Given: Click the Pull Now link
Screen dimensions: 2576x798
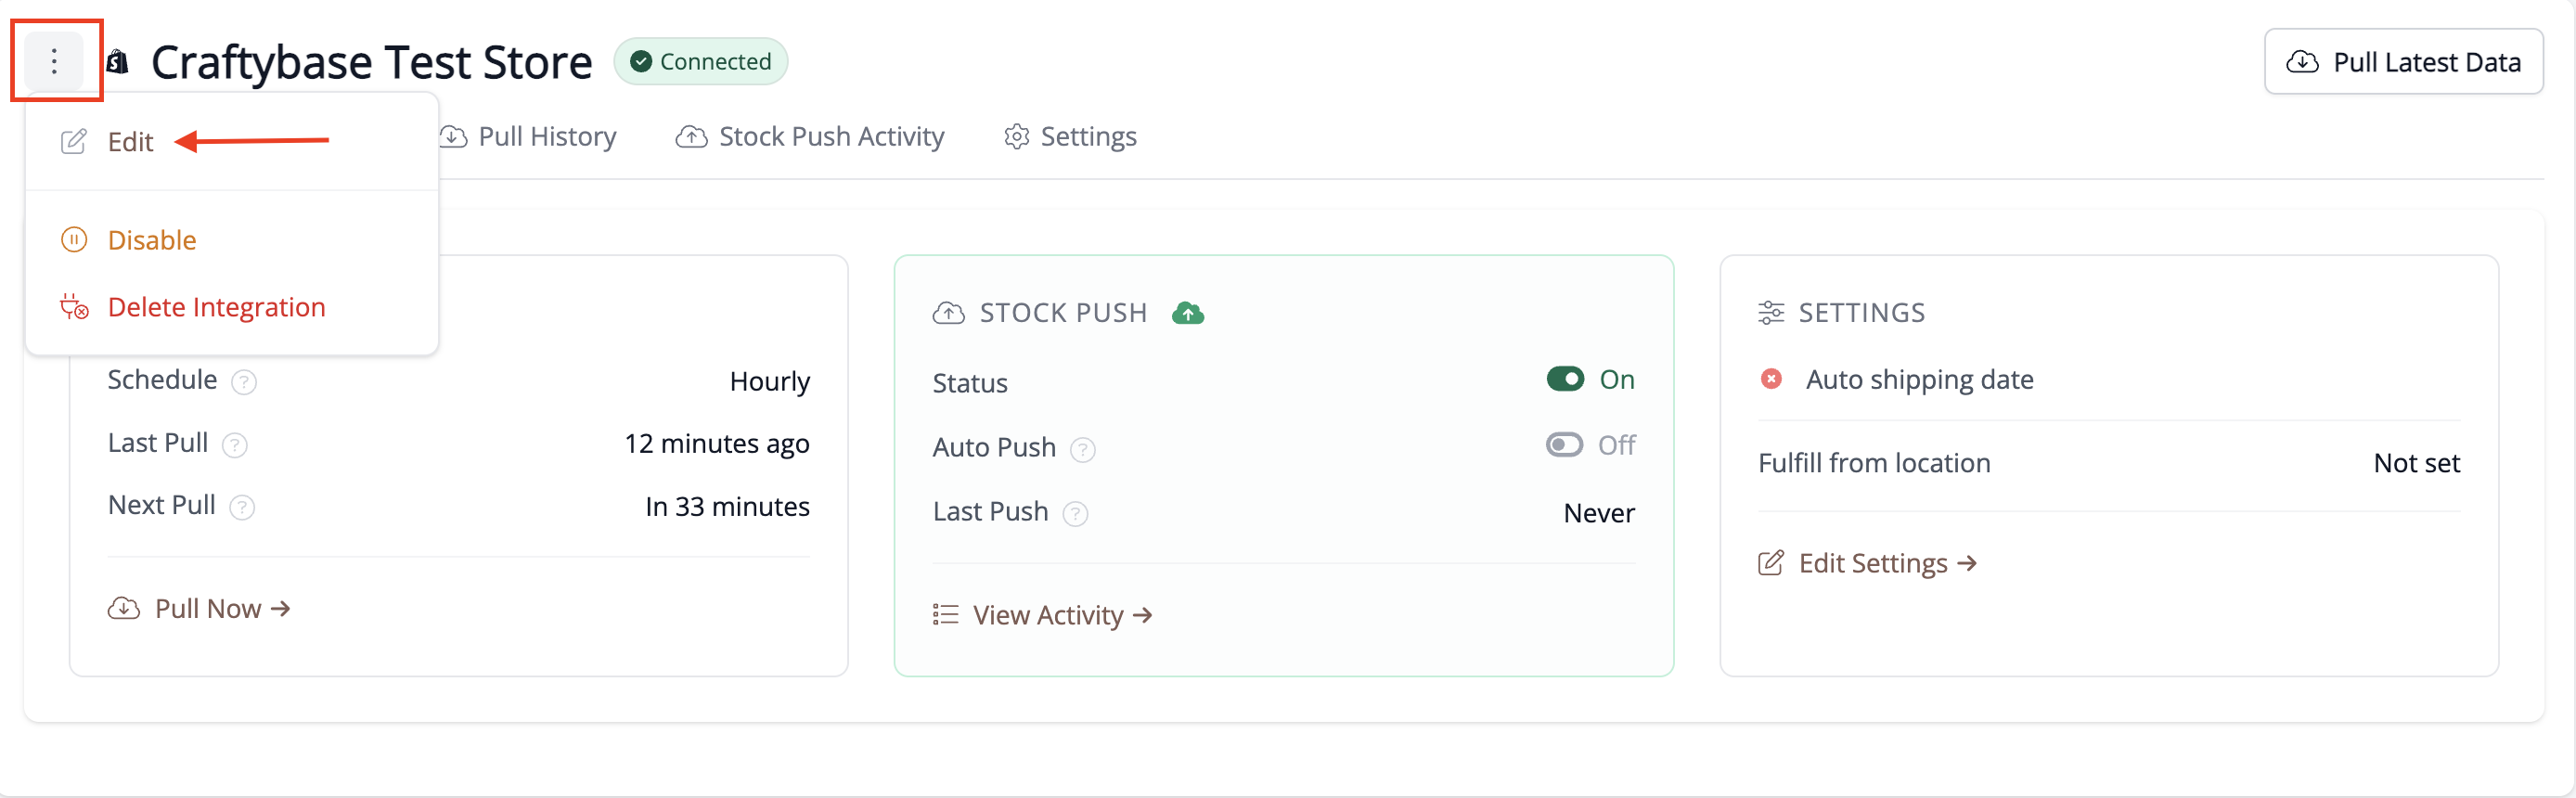Looking at the screenshot, I should coord(199,608).
